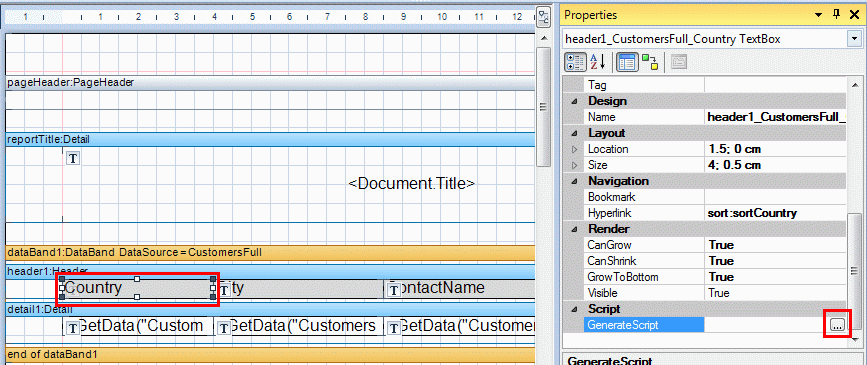The width and height of the screenshot is (867, 365).
Task: Collapse the Render category
Action: click(574, 229)
